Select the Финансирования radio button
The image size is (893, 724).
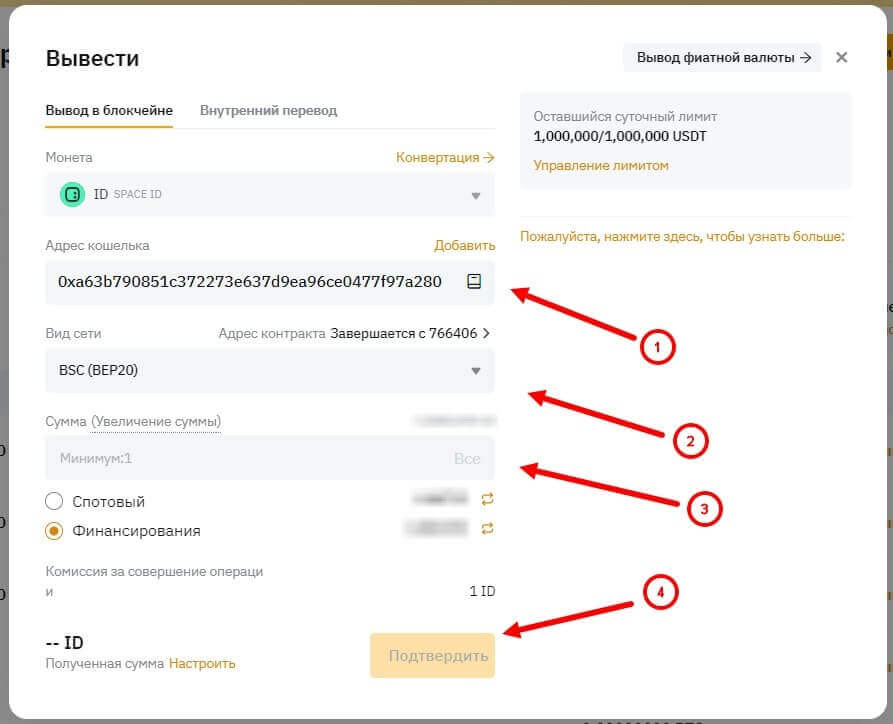pos(55,531)
